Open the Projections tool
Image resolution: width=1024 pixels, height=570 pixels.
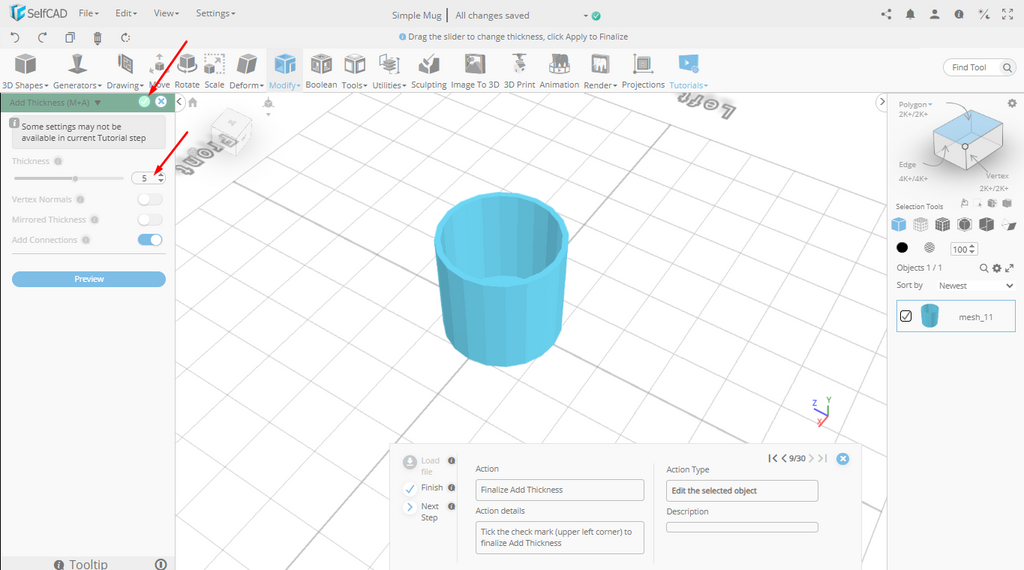click(643, 71)
